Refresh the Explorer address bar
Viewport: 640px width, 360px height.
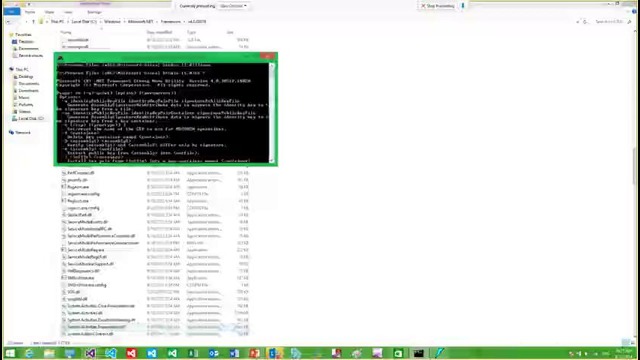(585, 22)
